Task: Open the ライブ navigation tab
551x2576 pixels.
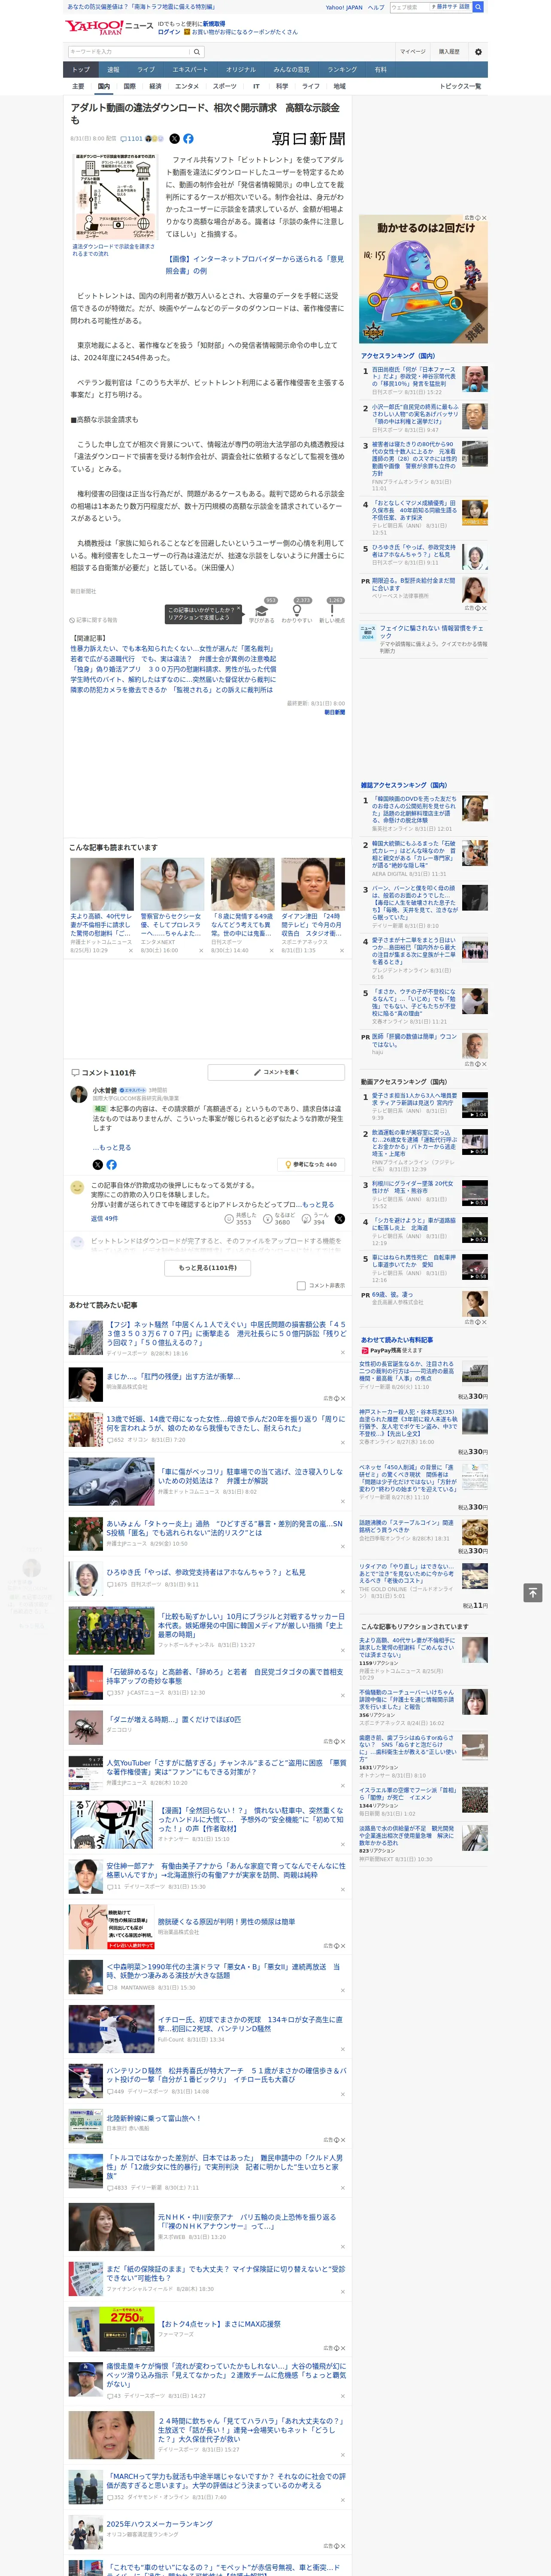Action: 146,70
